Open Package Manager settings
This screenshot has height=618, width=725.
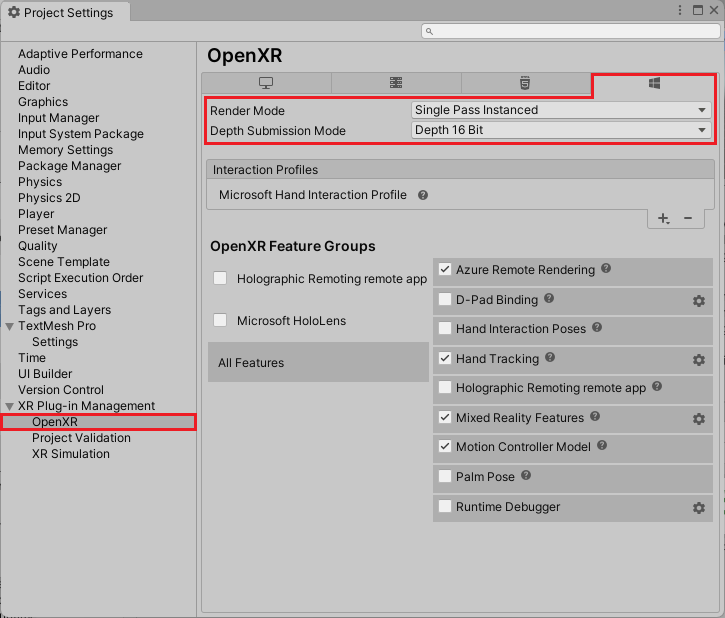[x=69, y=165]
